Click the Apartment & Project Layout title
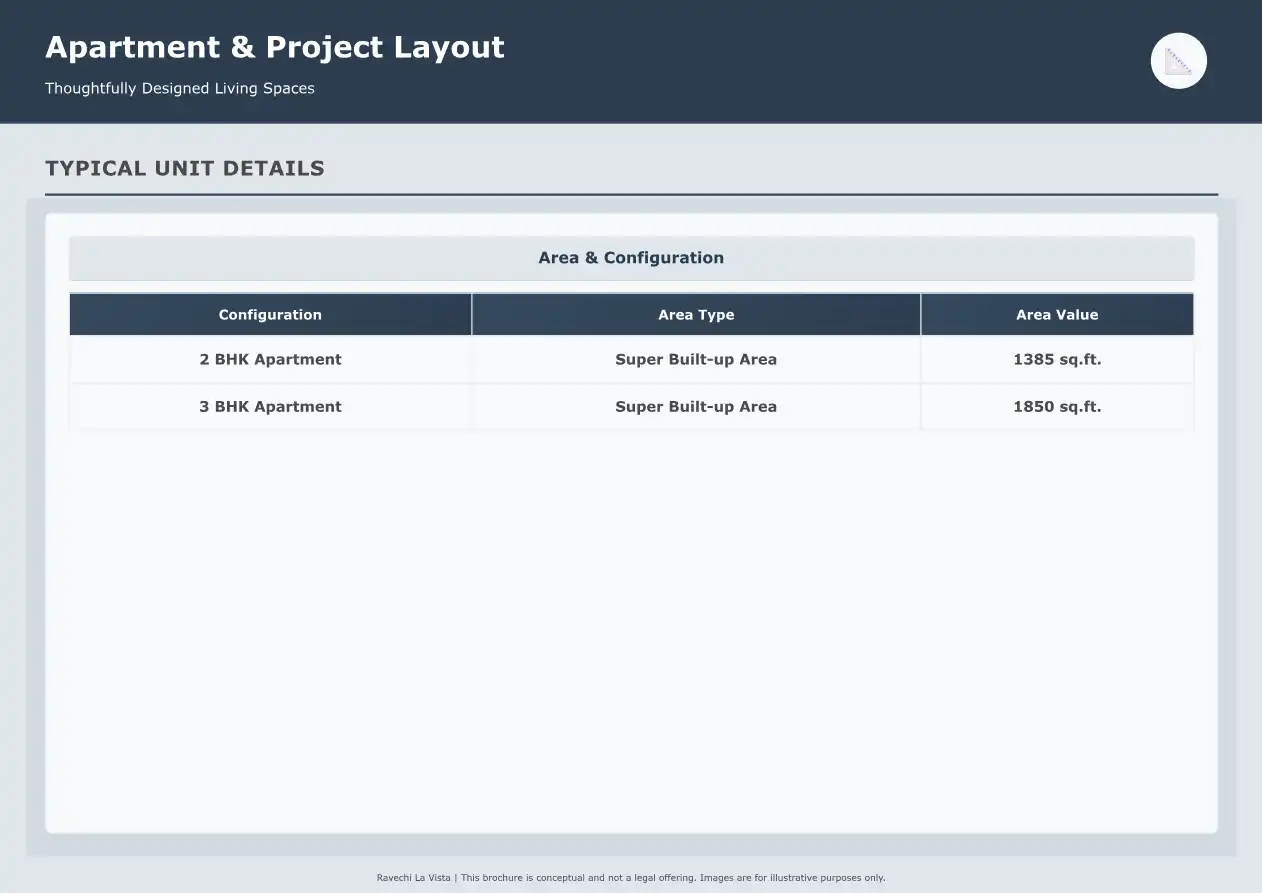The image size is (1262, 893). (x=275, y=47)
